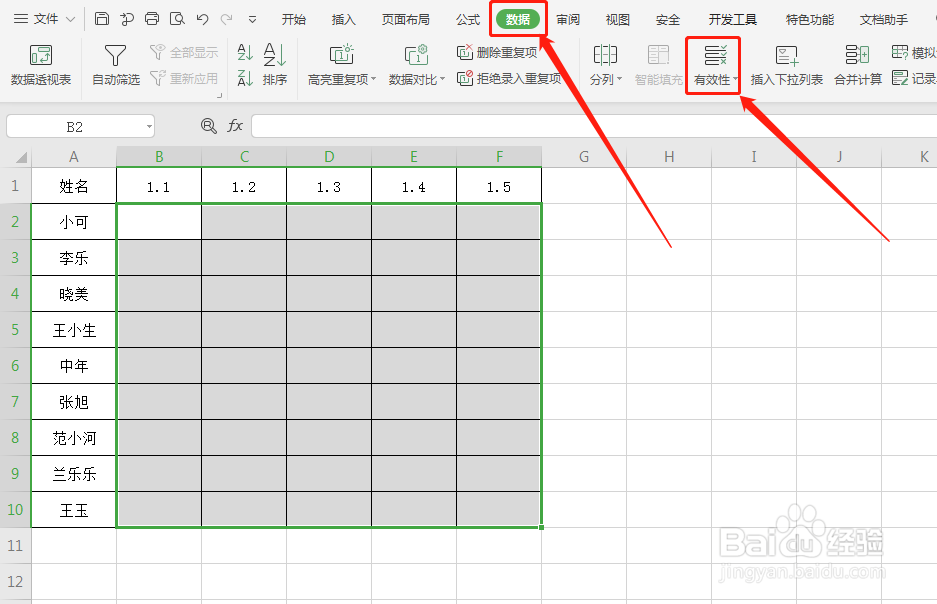Image resolution: width=937 pixels, height=604 pixels.
Task: Select column A header
Action: tap(74, 157)
